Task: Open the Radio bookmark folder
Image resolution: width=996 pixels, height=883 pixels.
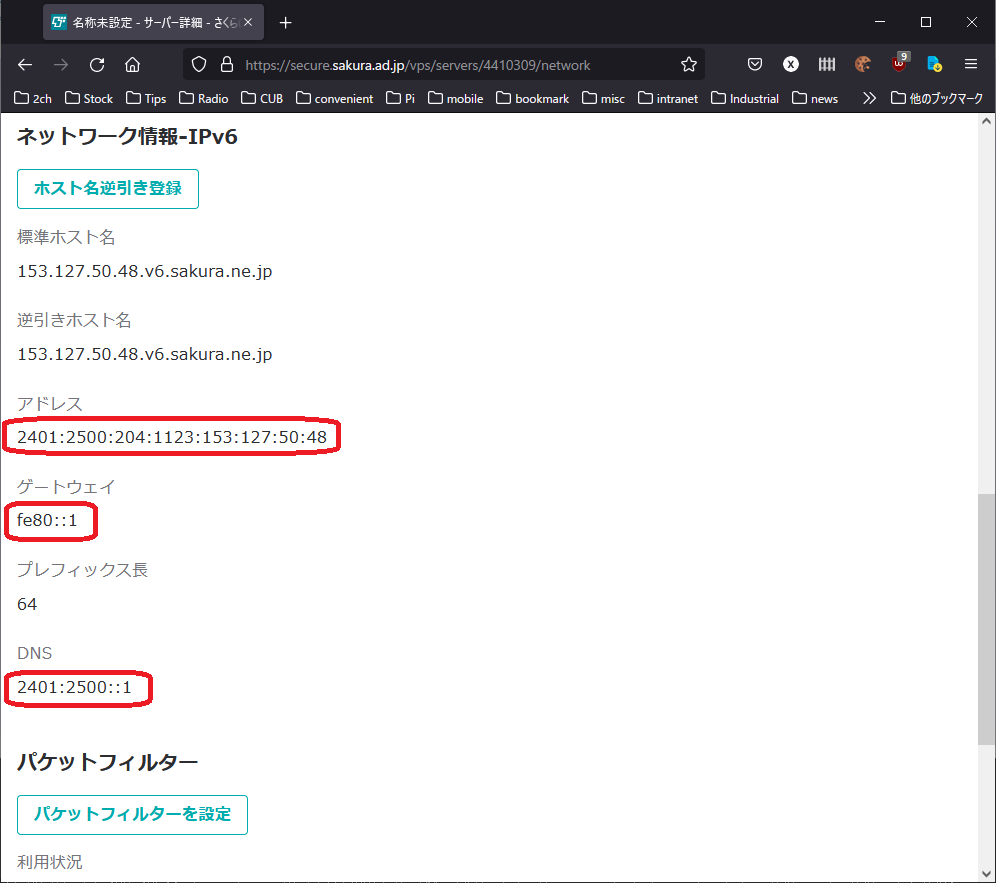Action: (x=203, y=98)
